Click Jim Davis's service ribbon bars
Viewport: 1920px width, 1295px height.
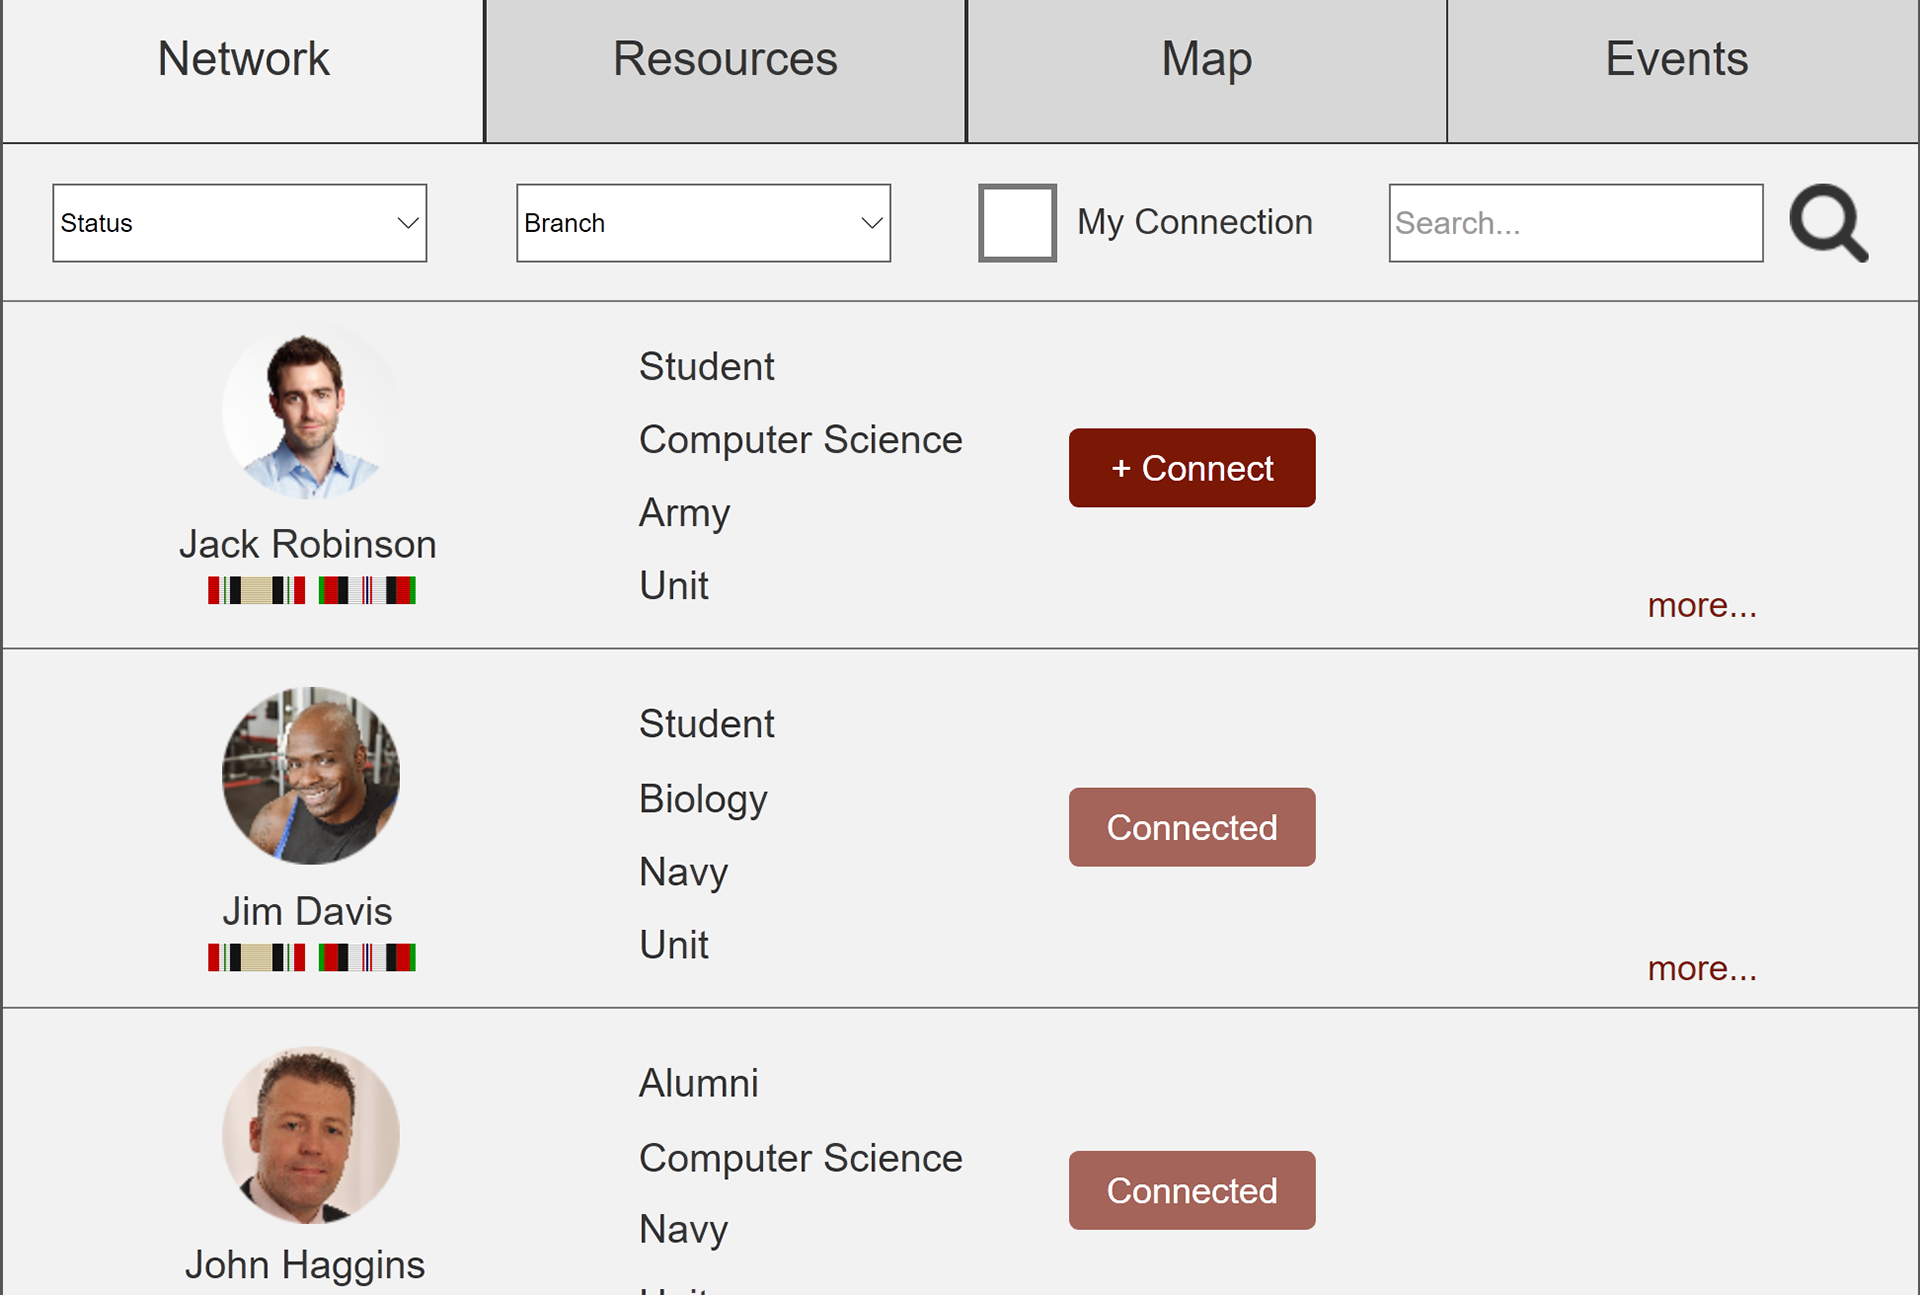(312, 957)
